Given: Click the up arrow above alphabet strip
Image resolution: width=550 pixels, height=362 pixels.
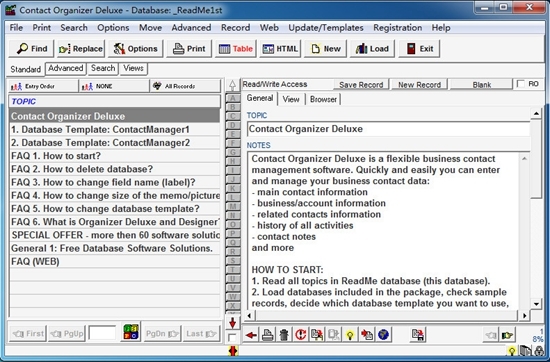Looking at the screenshot, I should 232,85.
